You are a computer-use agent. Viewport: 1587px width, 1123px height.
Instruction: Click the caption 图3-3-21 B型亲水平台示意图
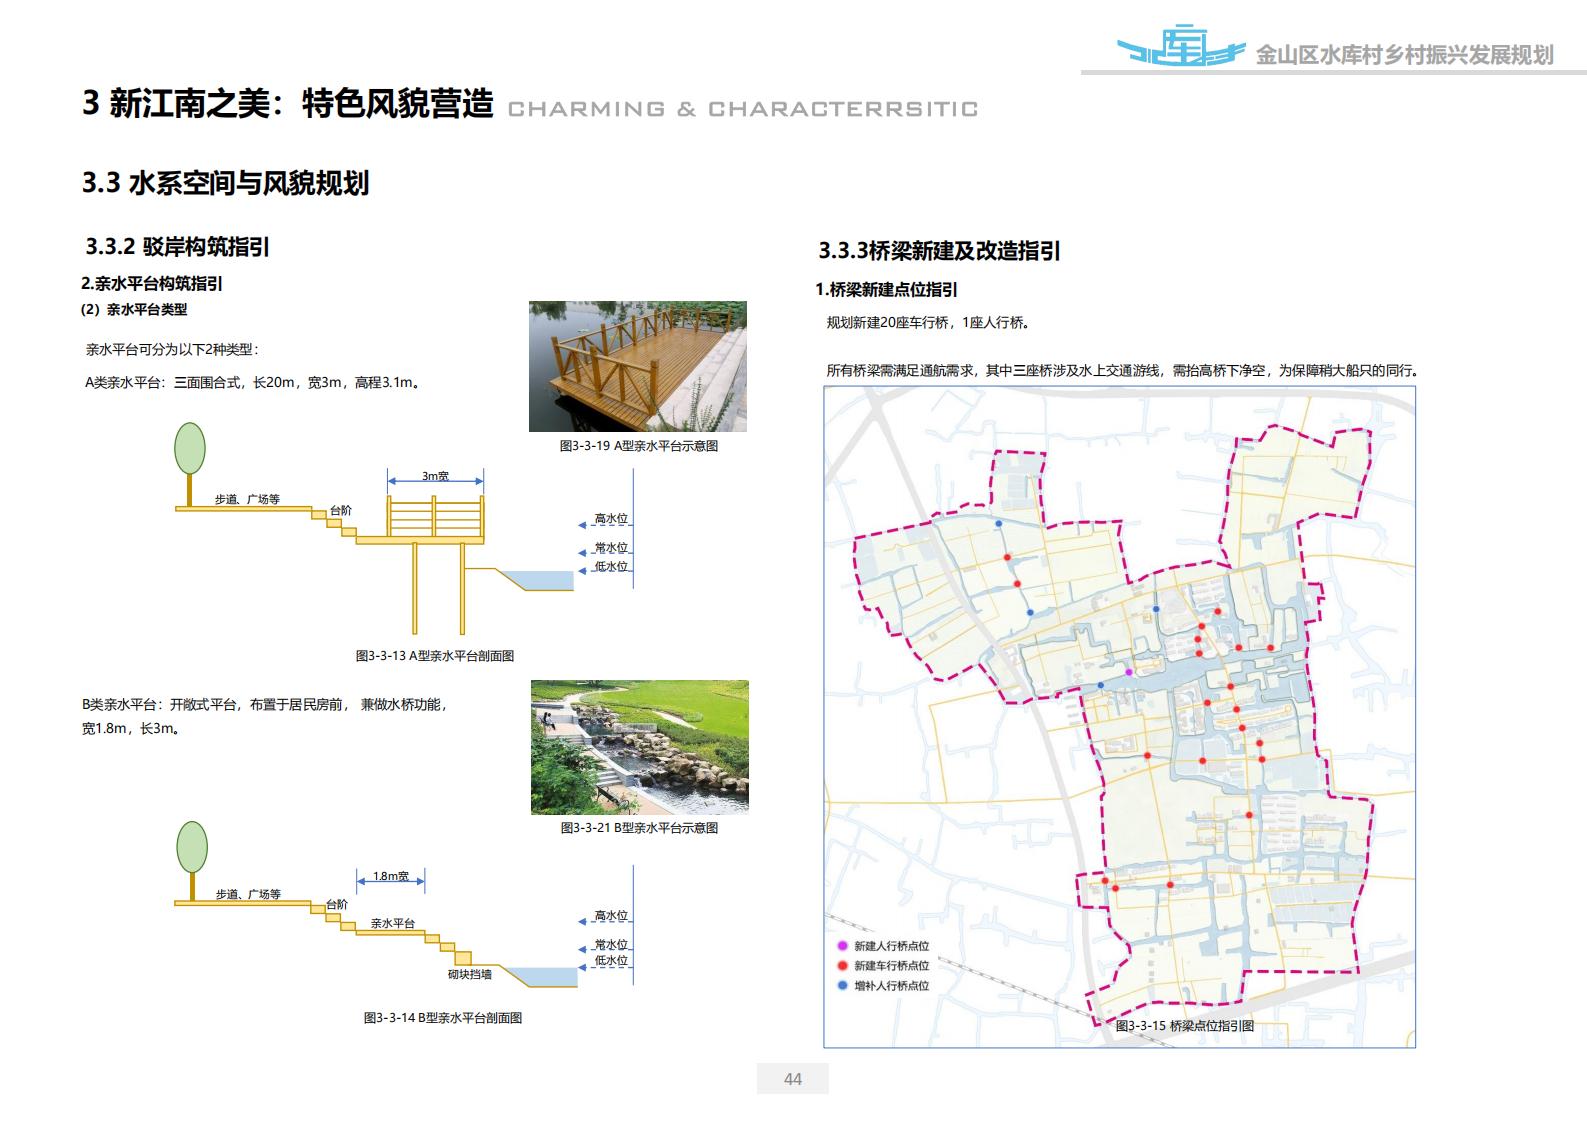click(639, 828)
